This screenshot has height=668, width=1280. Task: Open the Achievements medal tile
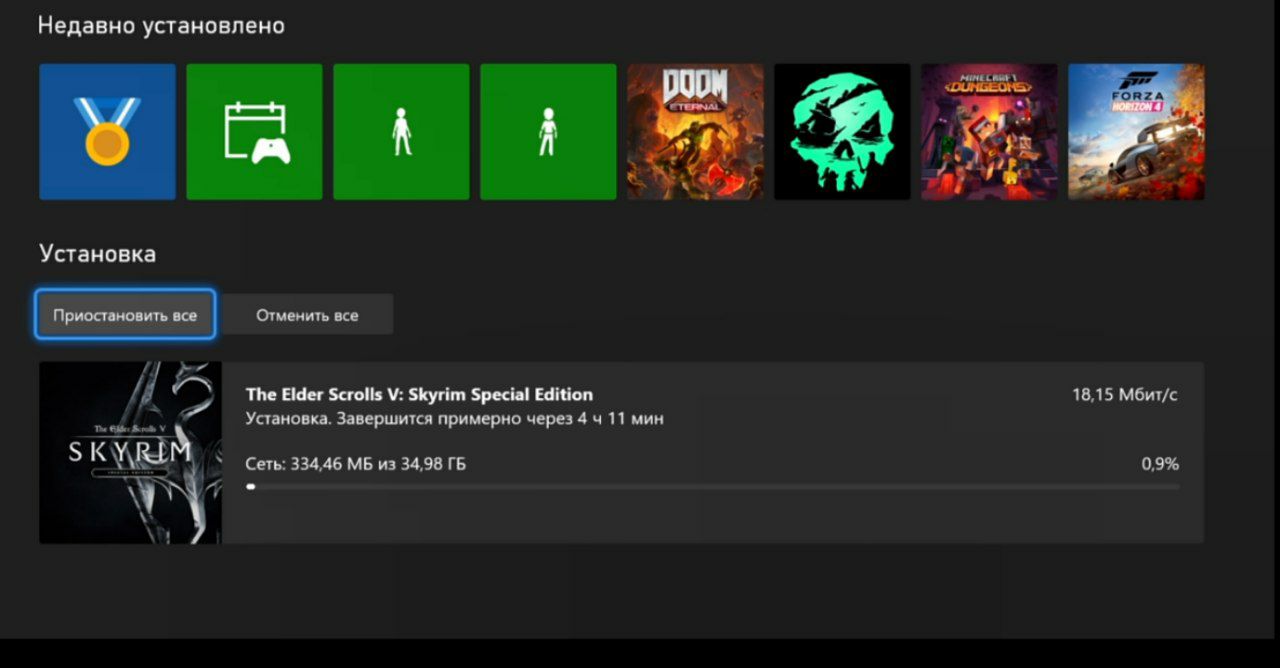click(107, 132)
